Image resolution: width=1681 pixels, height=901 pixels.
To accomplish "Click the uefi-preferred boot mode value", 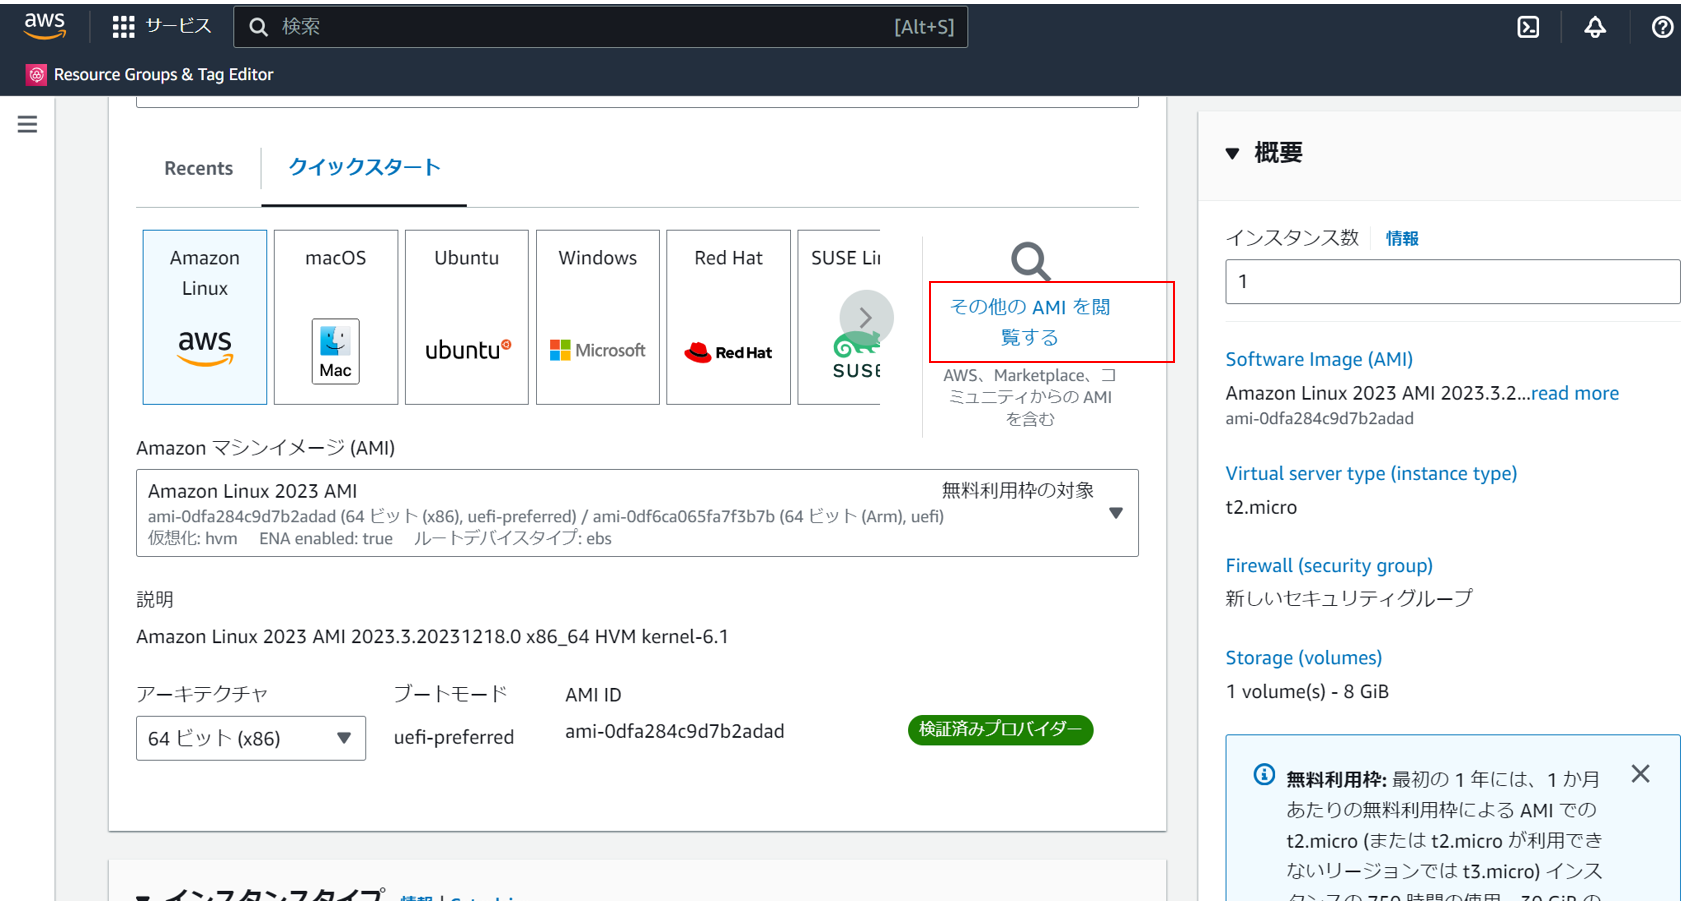I will click(454, 737).
